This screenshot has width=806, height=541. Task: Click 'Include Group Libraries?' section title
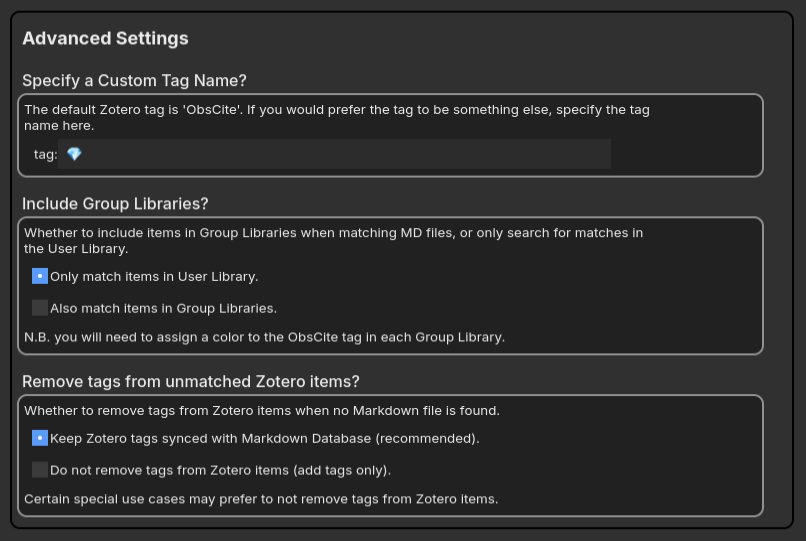coord(115,204)
